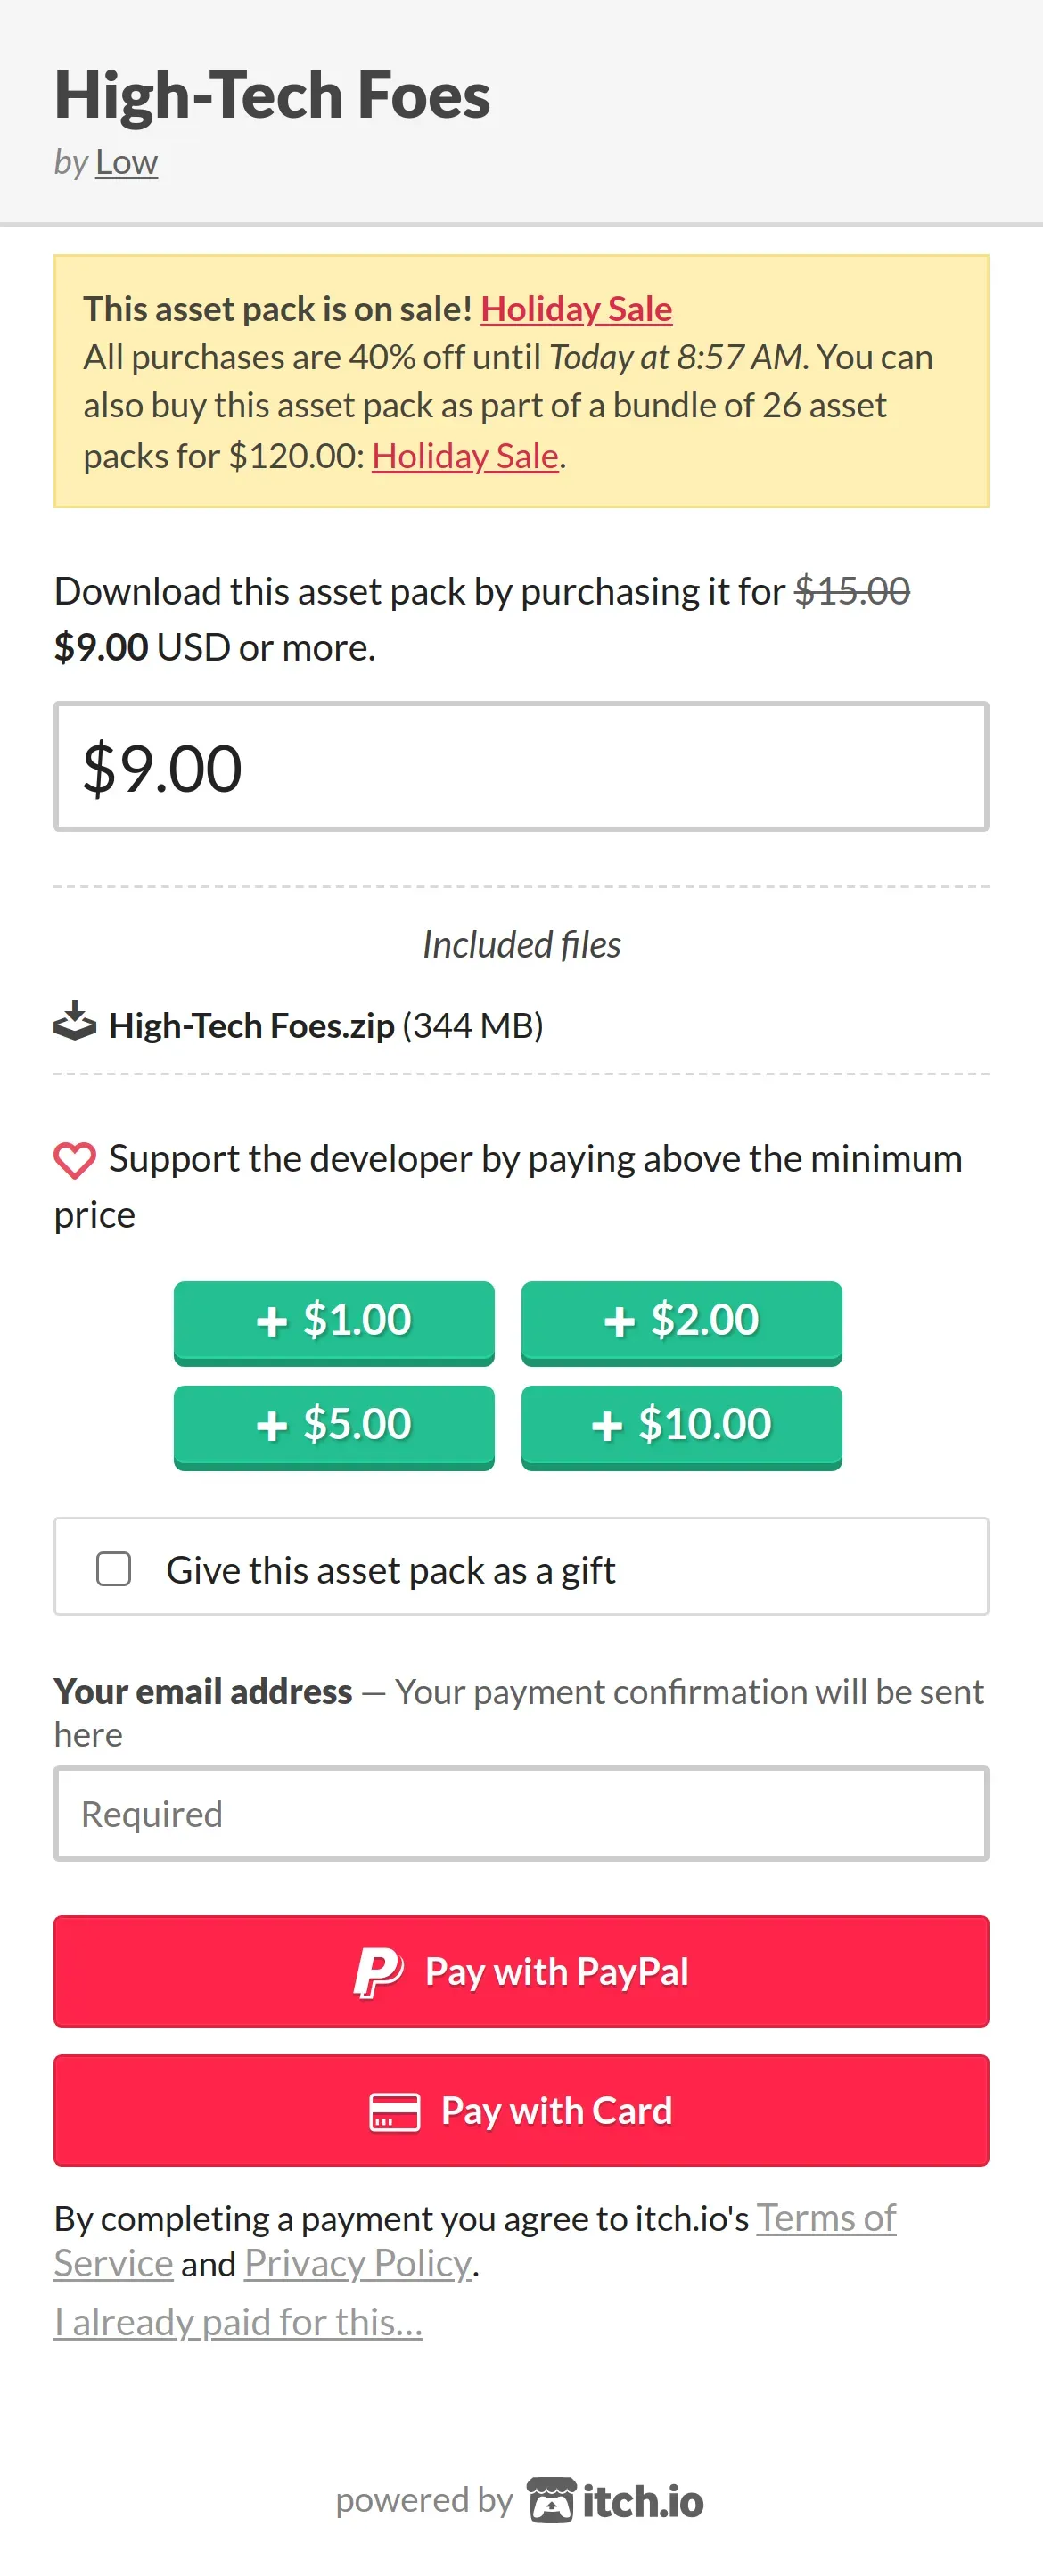Click the PayPal logo icon

[x=379, y=1972]
